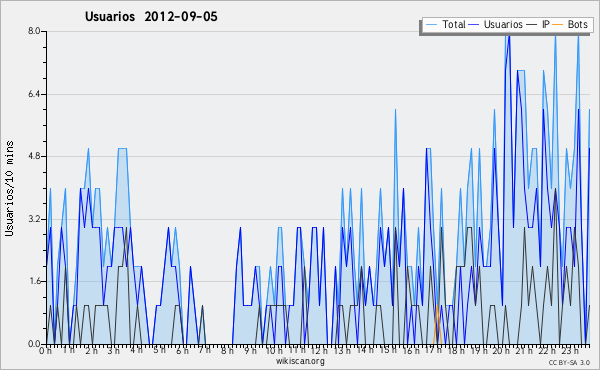Click the '15 h' x-axis label
This screenshot has width=600, height=370.
pos(388,350)
